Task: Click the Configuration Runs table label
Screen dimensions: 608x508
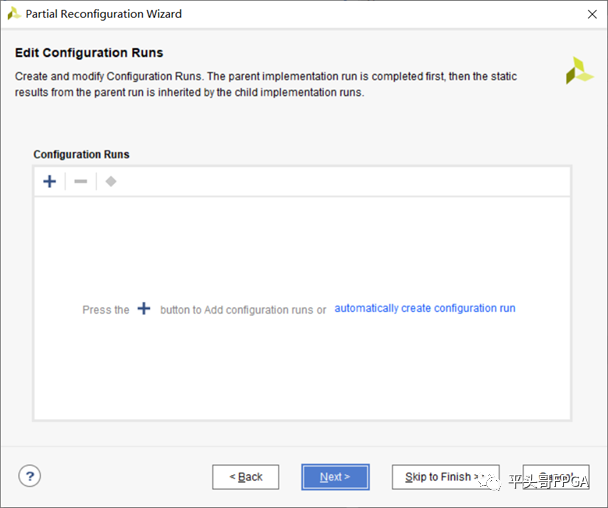Action: [81, 154]
